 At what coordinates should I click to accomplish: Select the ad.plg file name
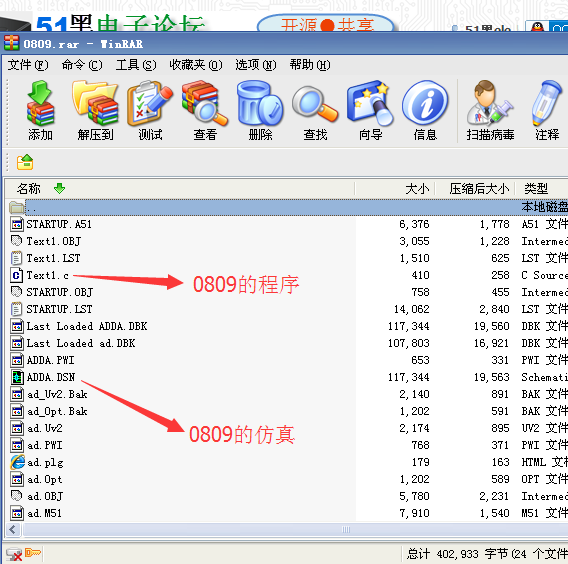coord(45,463)
